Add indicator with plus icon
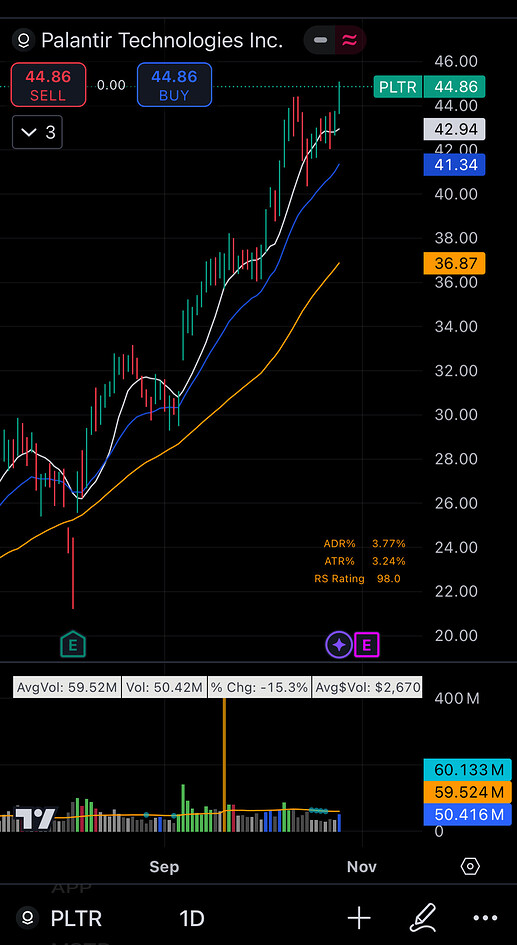 point(359,918)
